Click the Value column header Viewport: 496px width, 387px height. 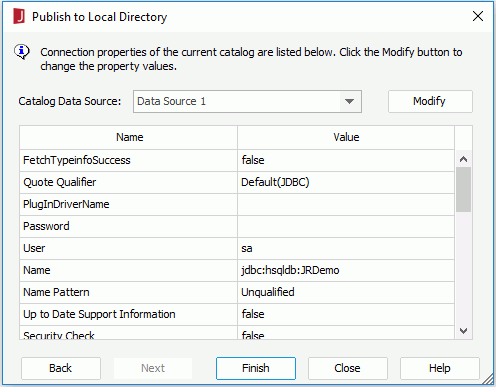tap(346, 137)
